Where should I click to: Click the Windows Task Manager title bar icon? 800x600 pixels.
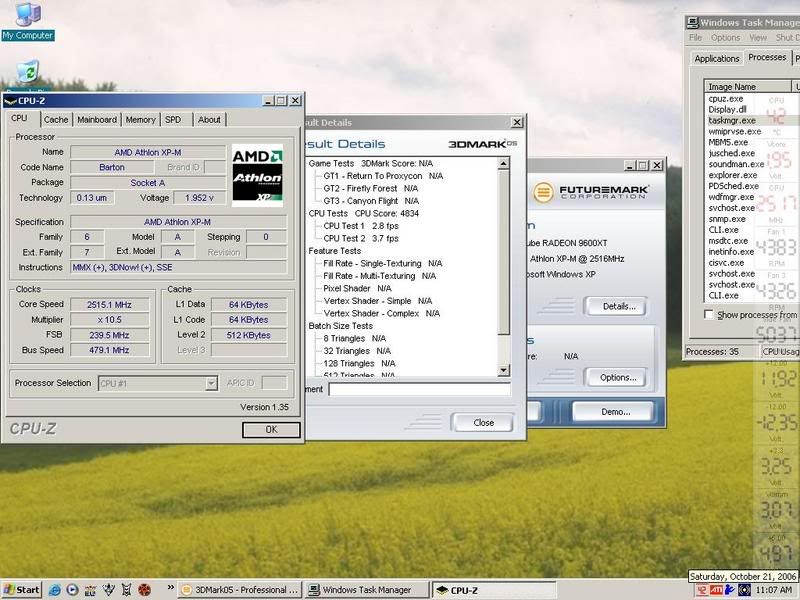point(692,22)
